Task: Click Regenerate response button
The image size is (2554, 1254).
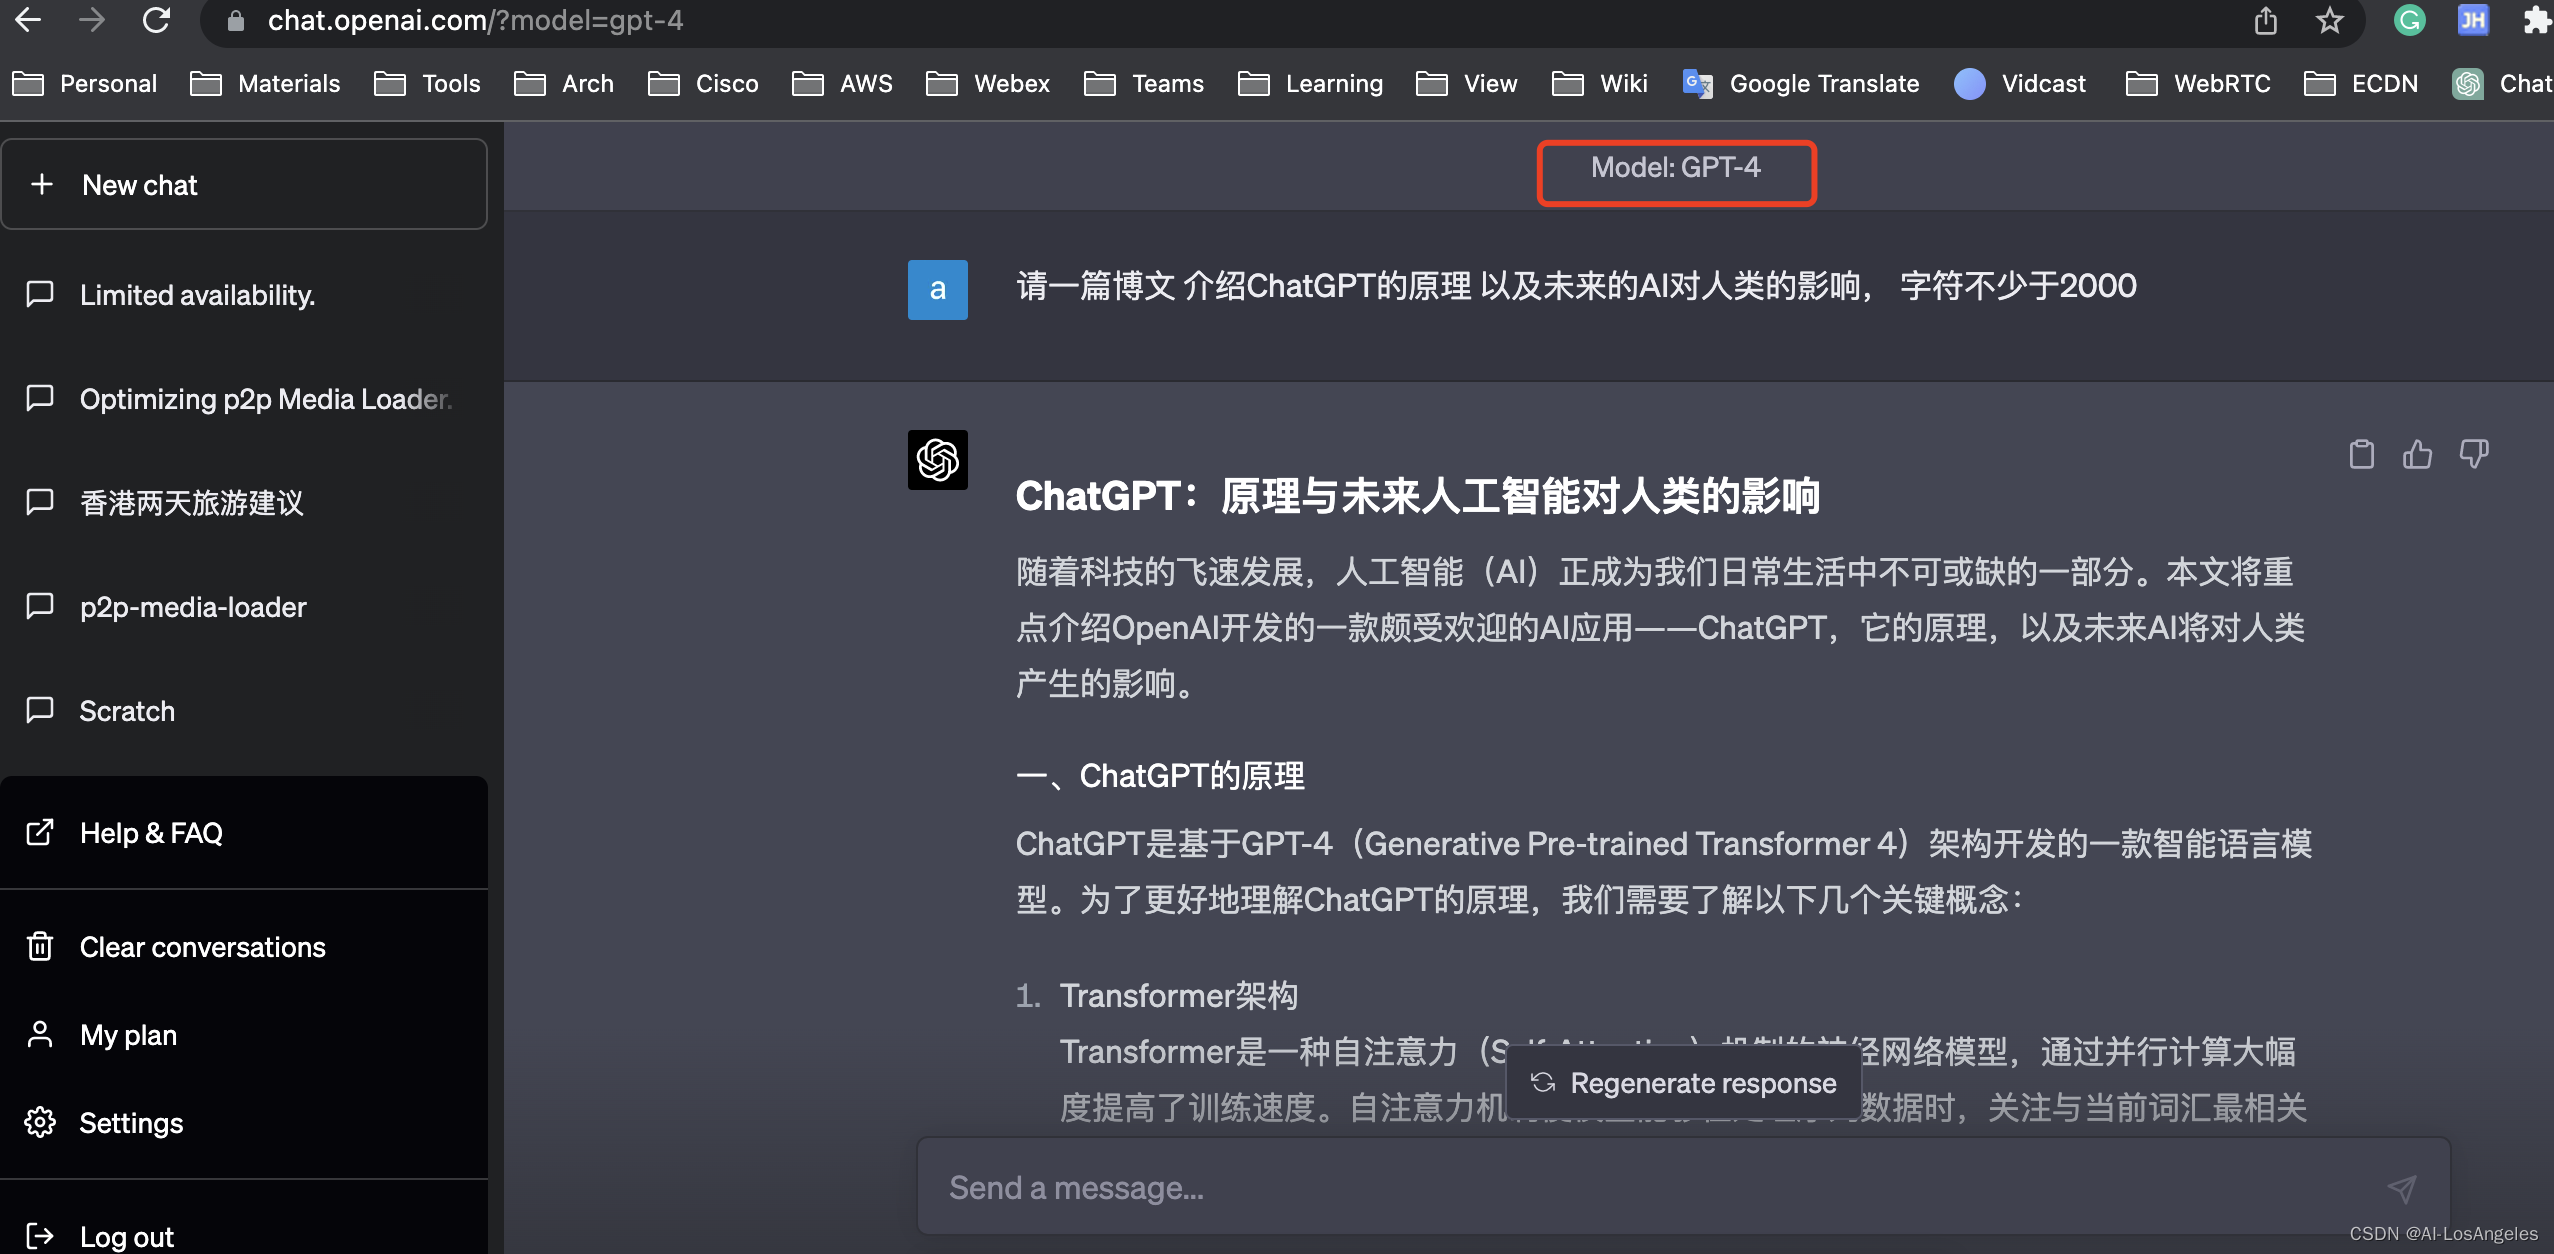Action: (1684, 1083)
